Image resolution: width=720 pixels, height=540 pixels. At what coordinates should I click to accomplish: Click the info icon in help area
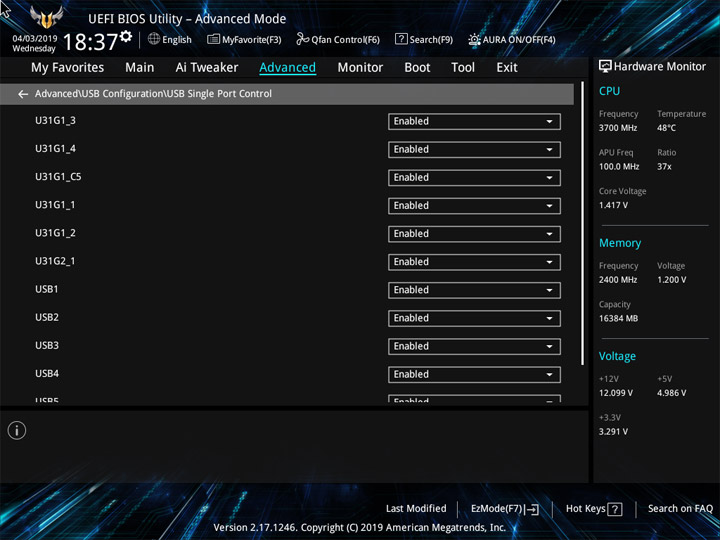click(17, 430)
